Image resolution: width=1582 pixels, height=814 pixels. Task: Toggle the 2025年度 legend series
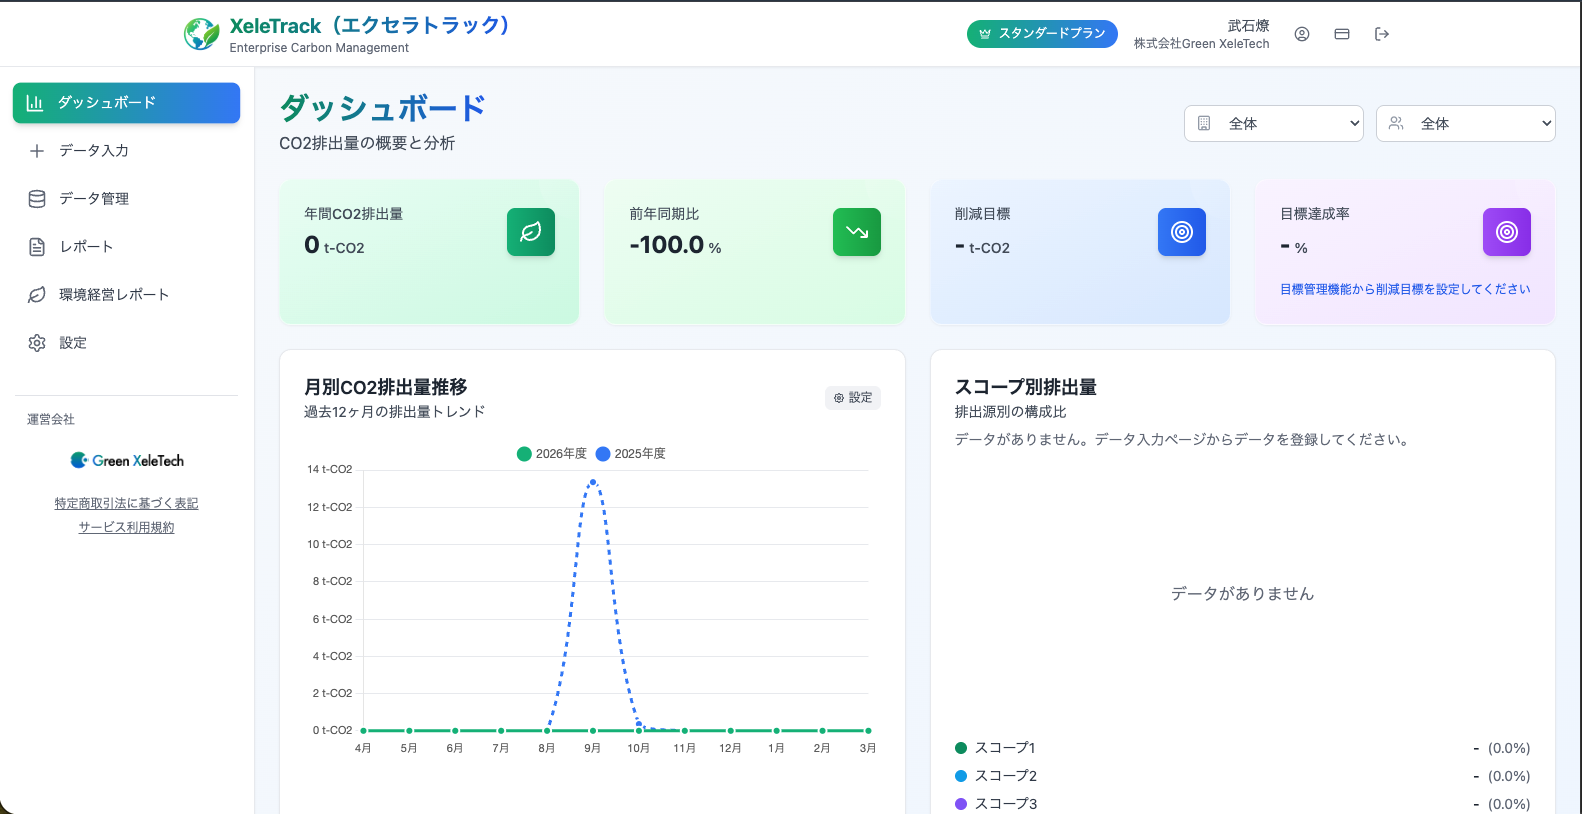(x=631, y=454)
